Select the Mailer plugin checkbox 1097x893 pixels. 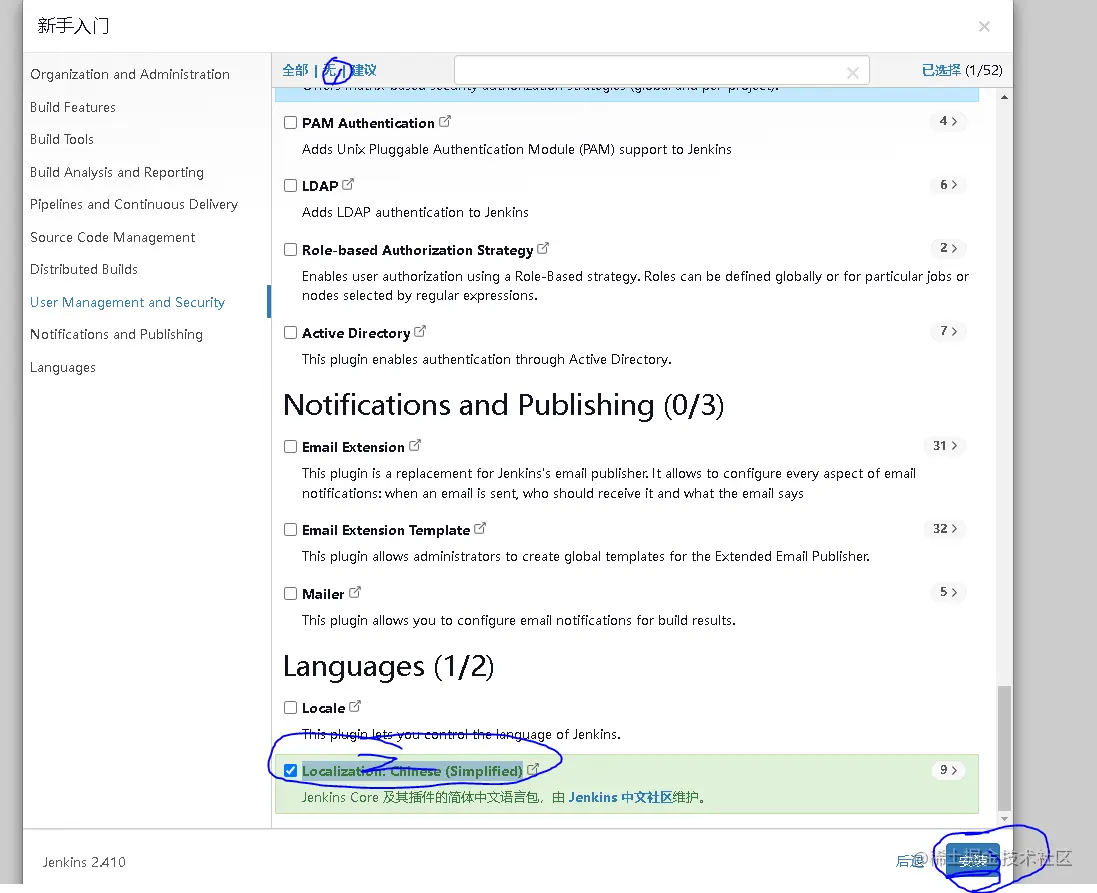pyautogui.click(x=290, y=593)
